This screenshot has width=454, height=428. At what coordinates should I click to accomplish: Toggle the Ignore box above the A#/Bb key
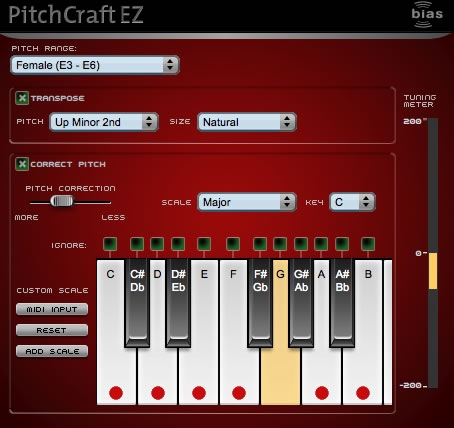[x=342, y=244]
